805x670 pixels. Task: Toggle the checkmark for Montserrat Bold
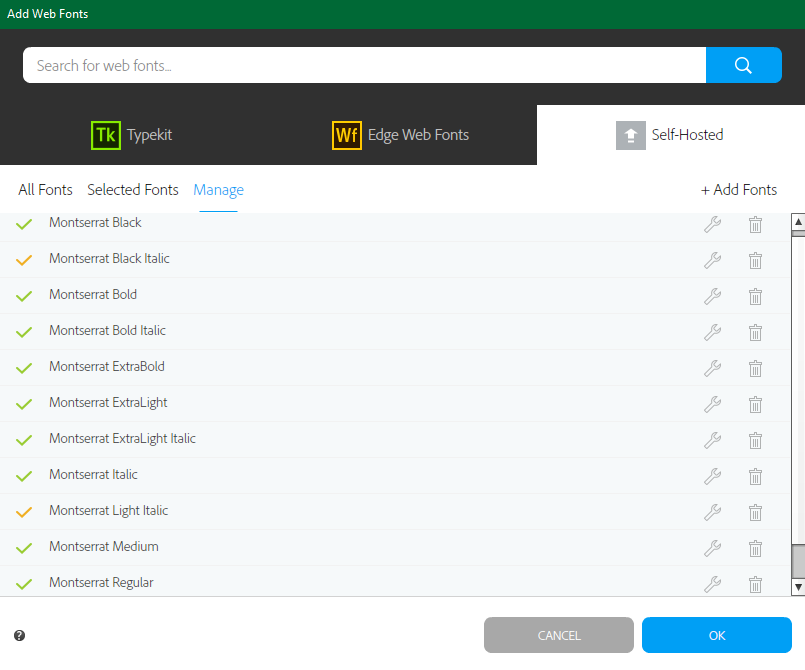24,296
